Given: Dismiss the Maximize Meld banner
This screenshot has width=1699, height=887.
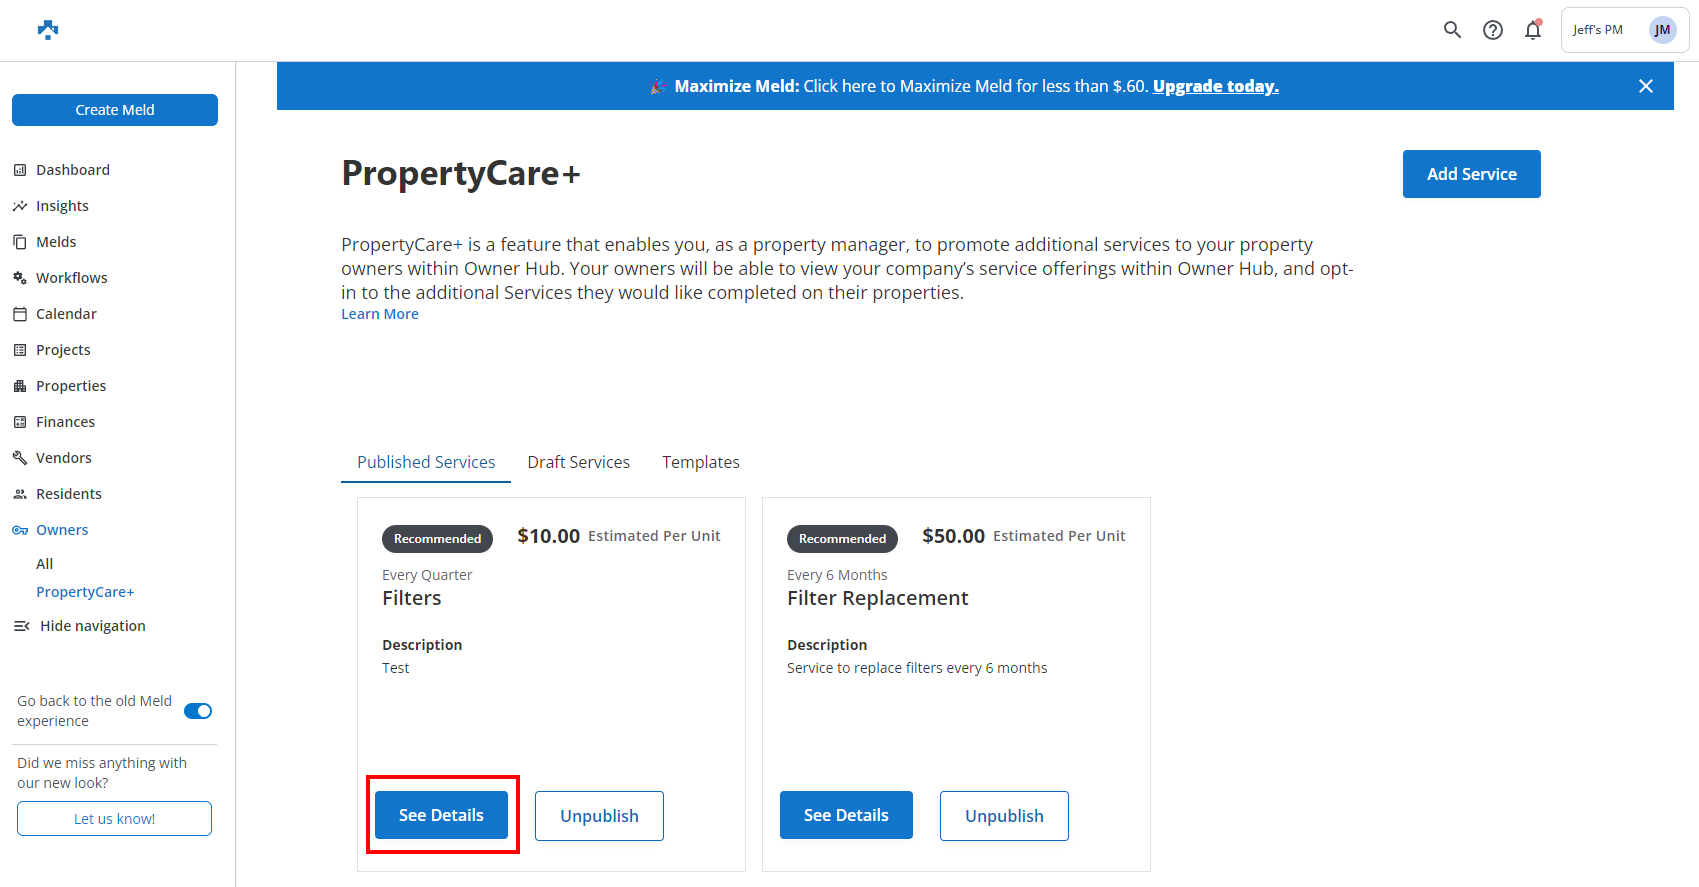Looking at the screenshot, I should click(x=1646, y=86).
